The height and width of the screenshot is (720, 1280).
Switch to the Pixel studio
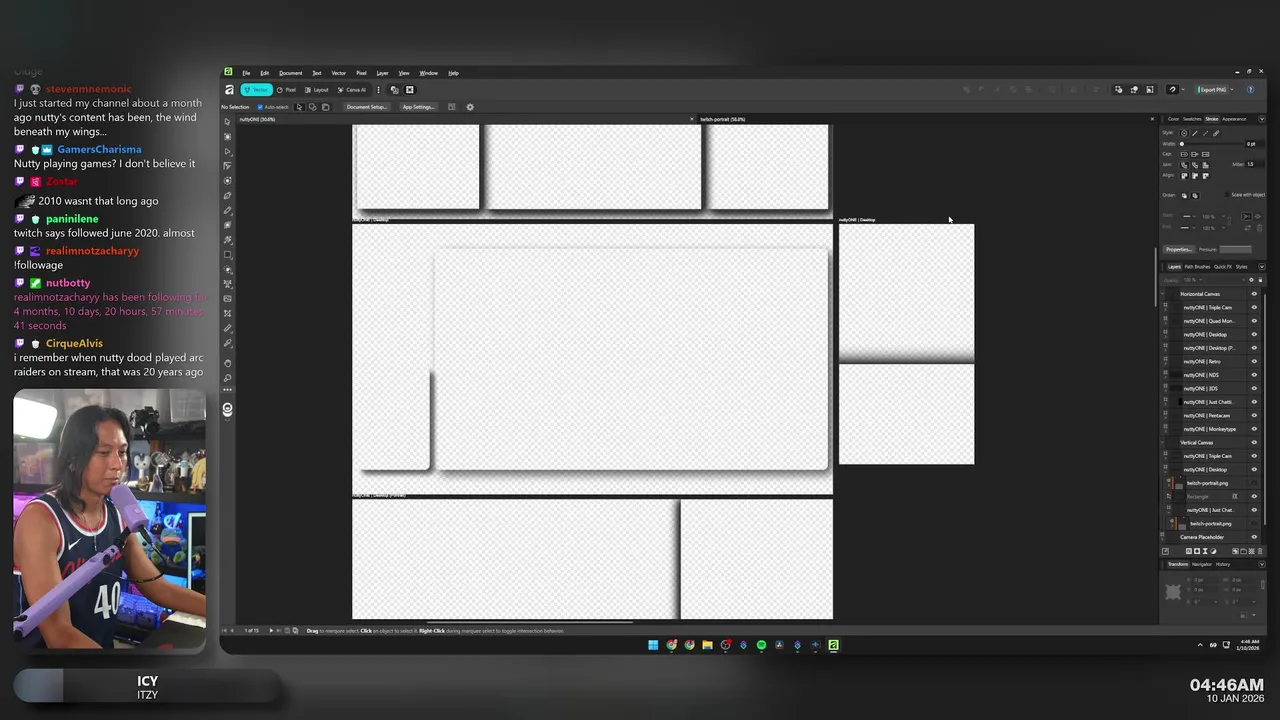(286, 90)
